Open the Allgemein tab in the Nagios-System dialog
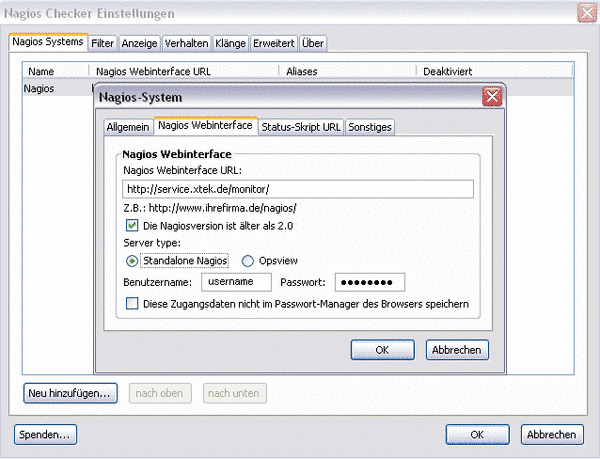 point(127,127)
